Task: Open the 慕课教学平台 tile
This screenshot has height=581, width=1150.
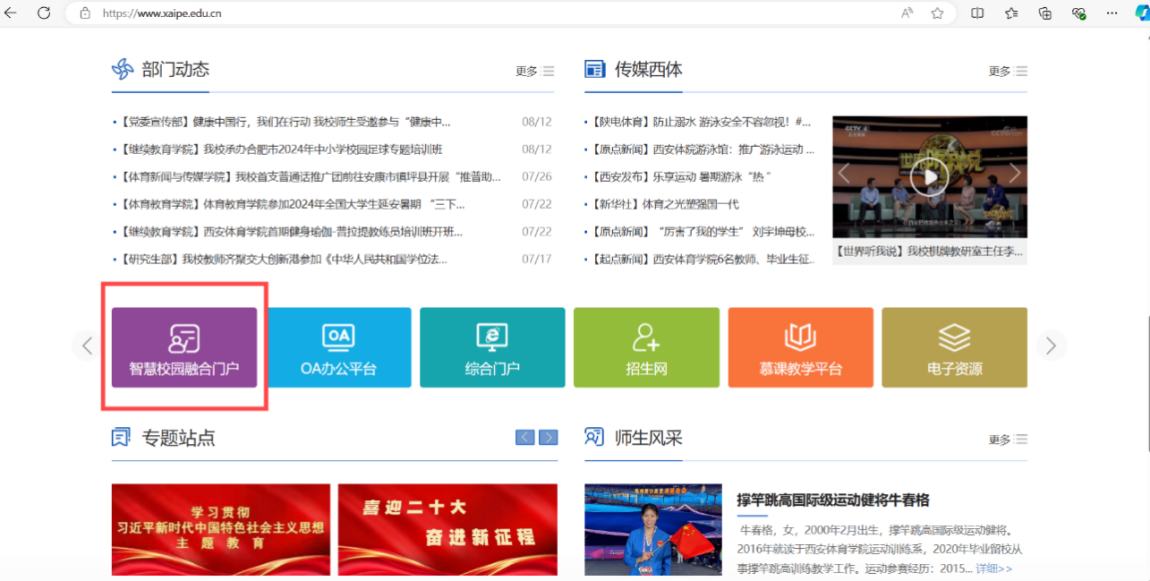Action: click(x=800, y=347)
